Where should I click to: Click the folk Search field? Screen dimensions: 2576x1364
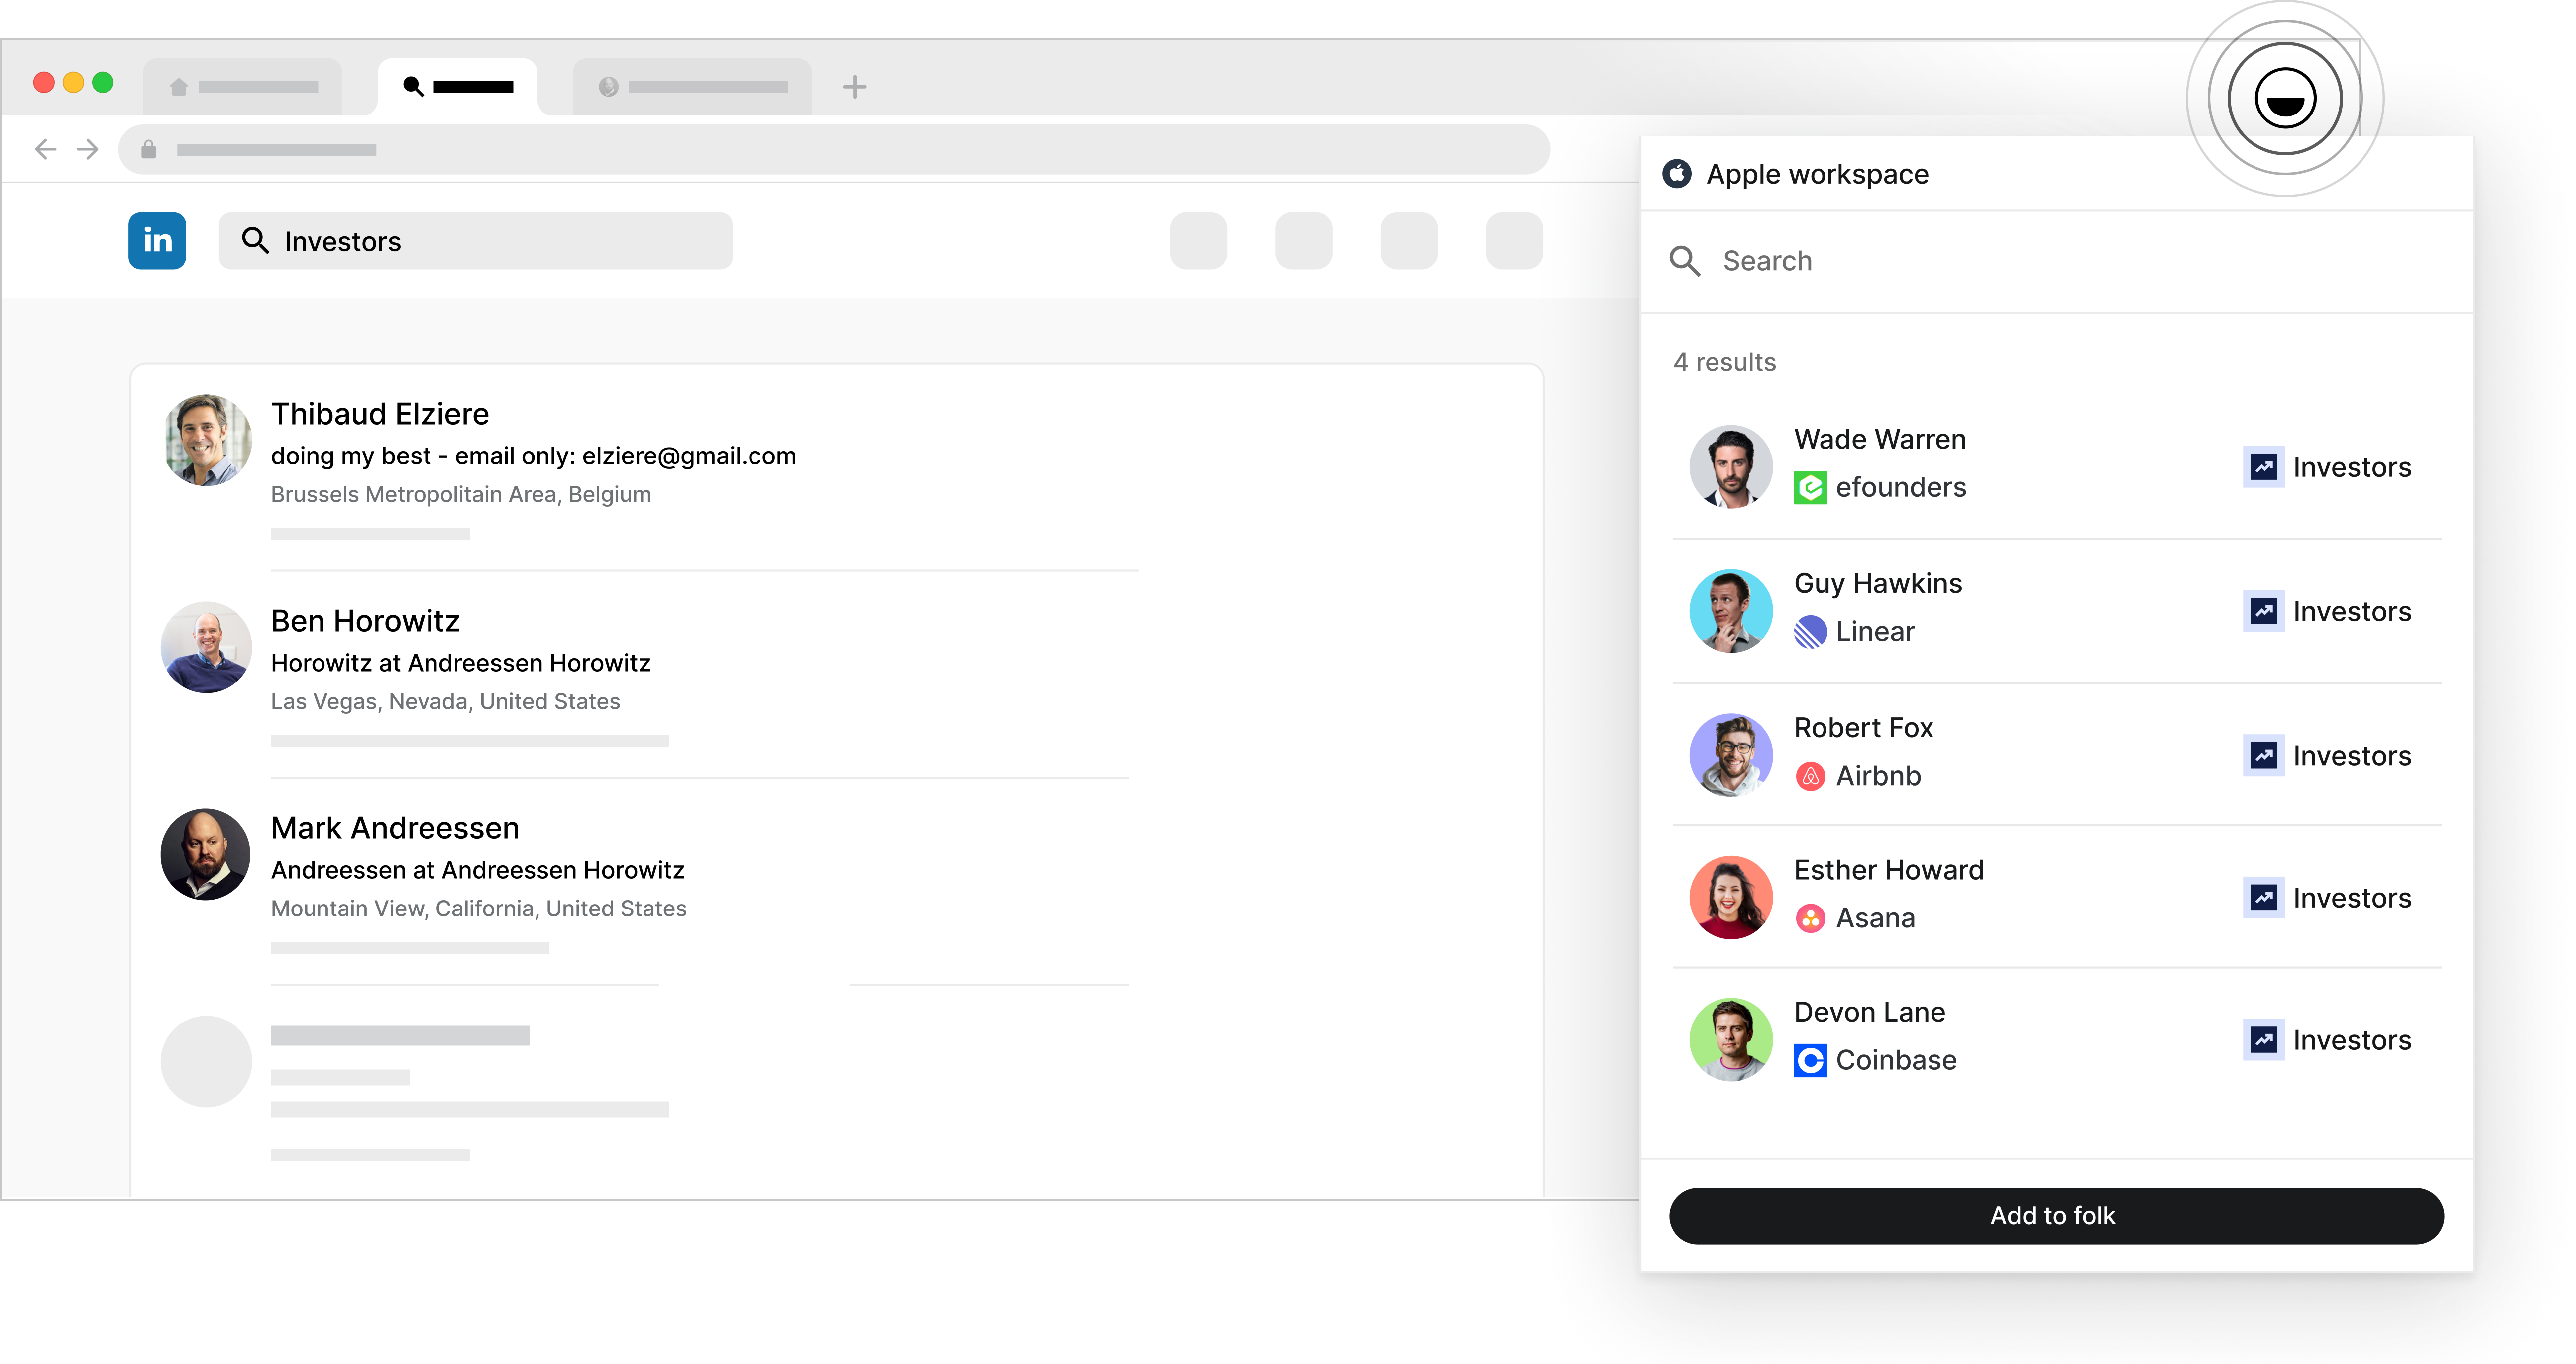(x=2056, y=262)
